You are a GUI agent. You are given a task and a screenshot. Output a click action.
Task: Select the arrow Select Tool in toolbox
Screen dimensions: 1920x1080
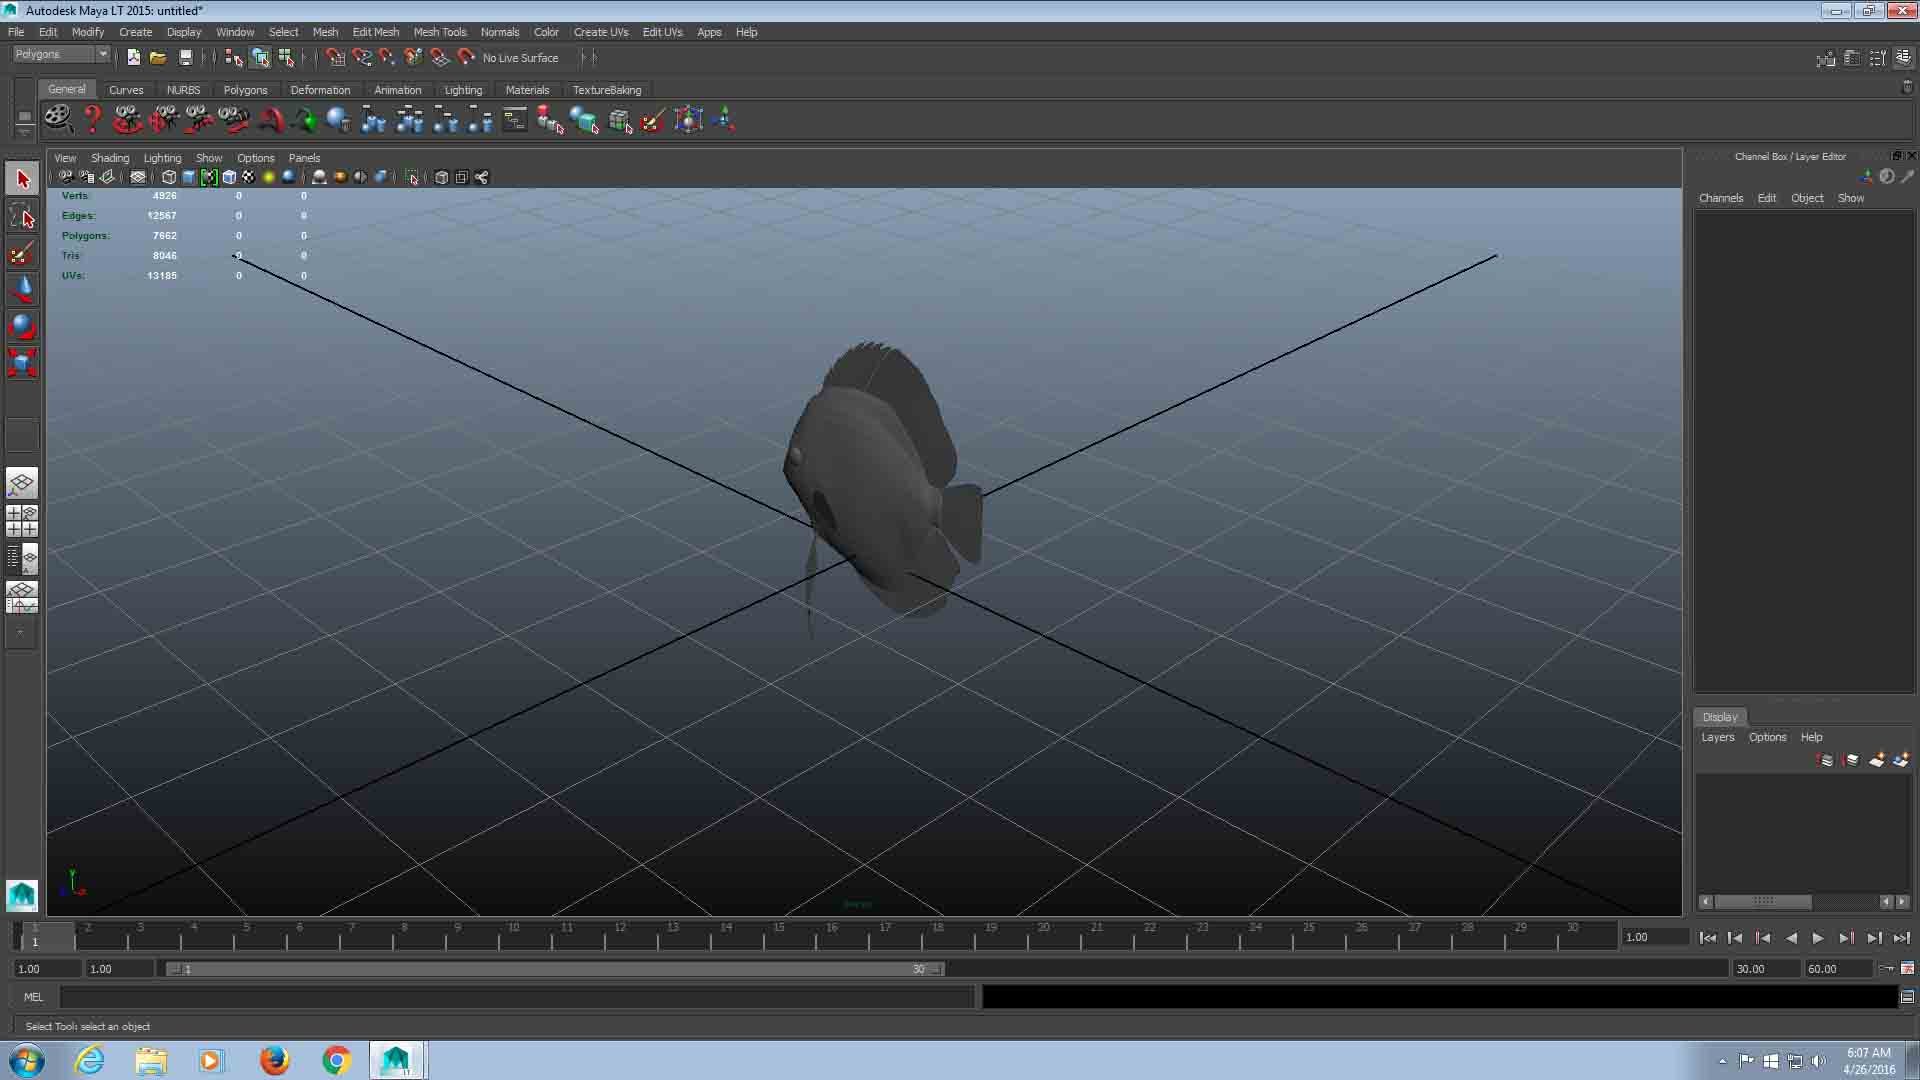point(22,180)
